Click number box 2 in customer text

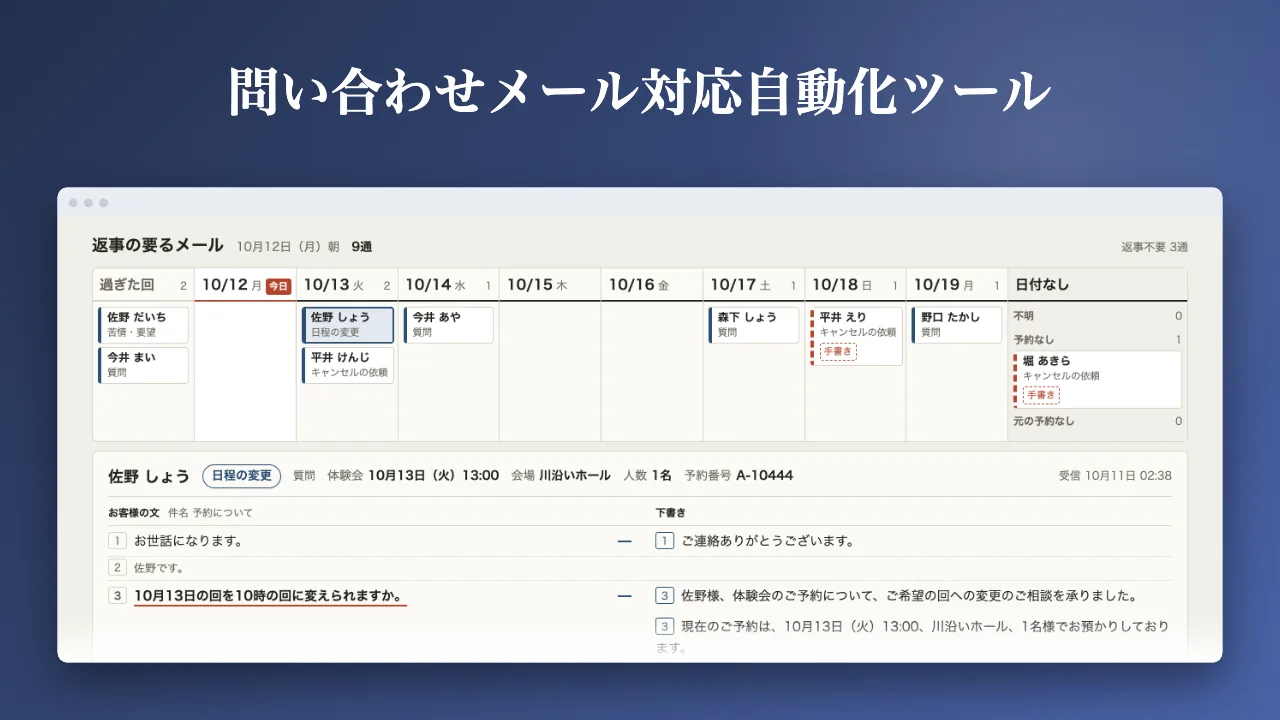point(117,567)
